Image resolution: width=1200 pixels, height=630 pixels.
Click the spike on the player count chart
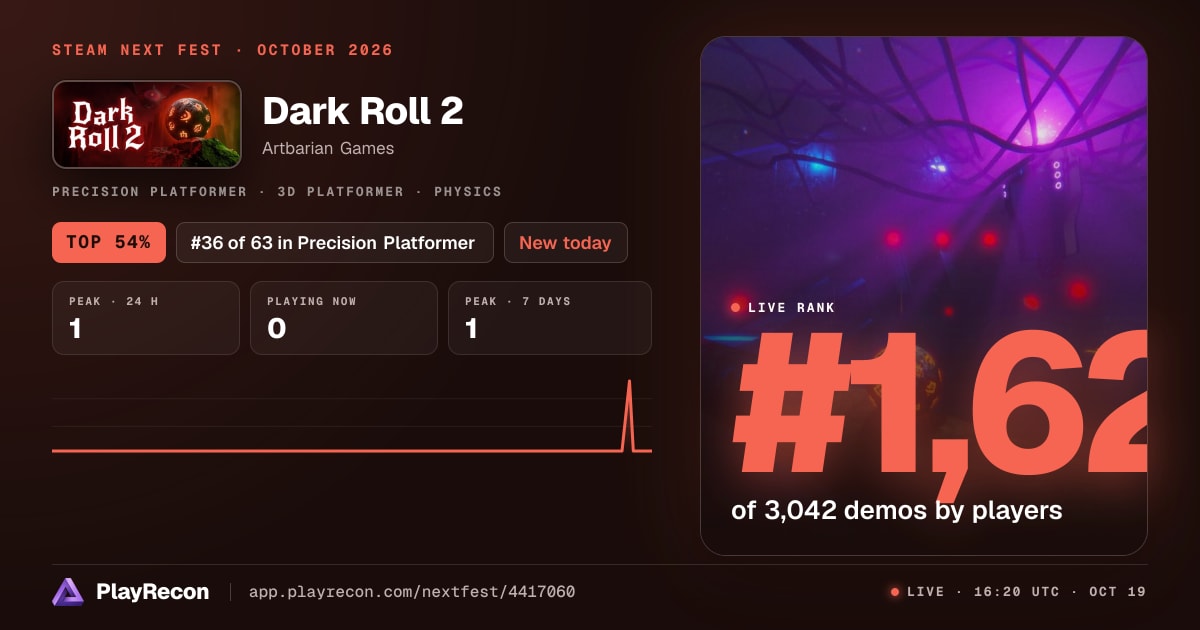point(629,415)
